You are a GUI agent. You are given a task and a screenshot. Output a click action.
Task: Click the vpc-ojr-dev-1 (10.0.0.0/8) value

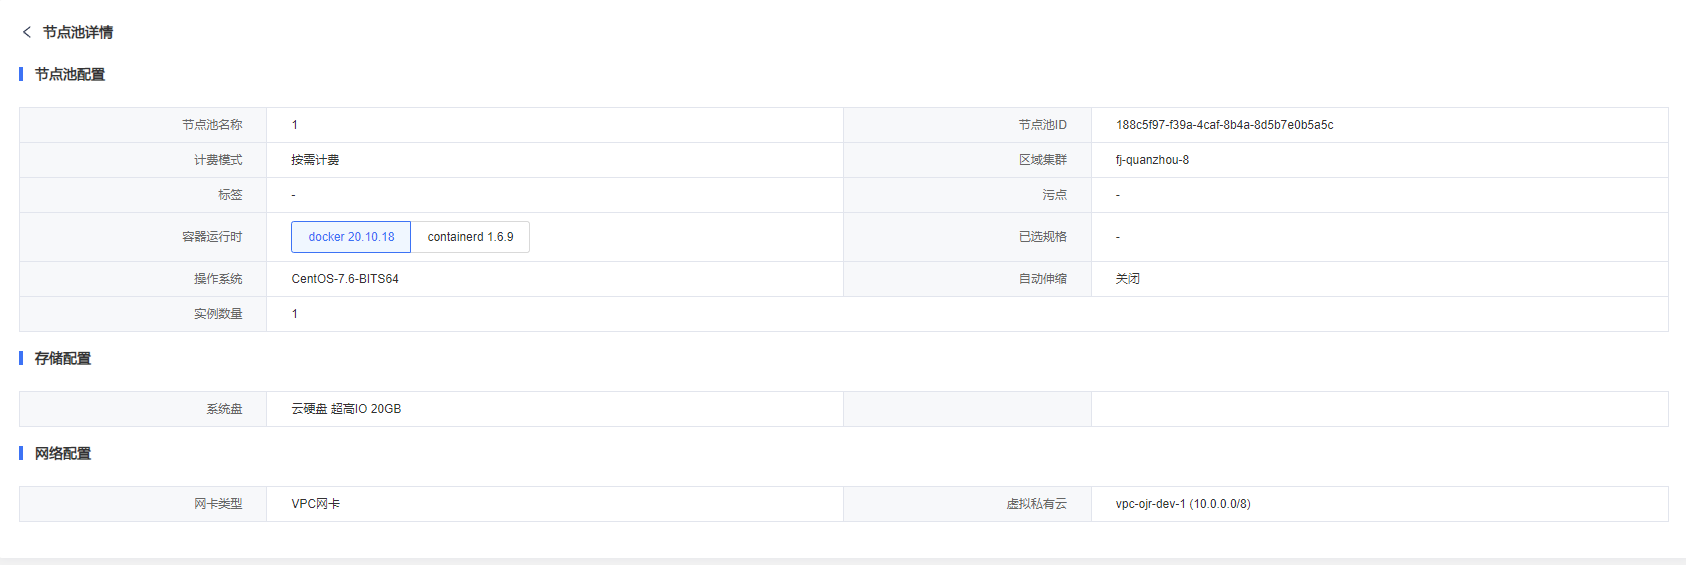click(1183, 504)
